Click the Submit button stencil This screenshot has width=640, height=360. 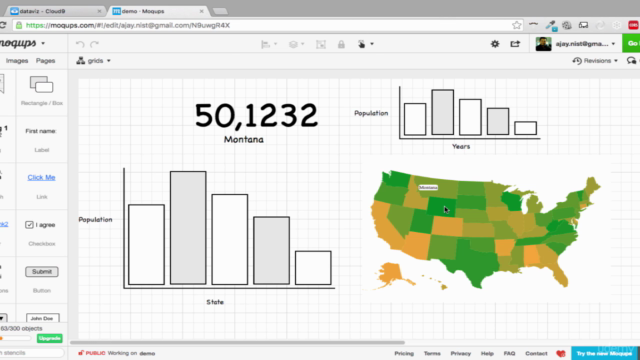(x=42, y=272)
